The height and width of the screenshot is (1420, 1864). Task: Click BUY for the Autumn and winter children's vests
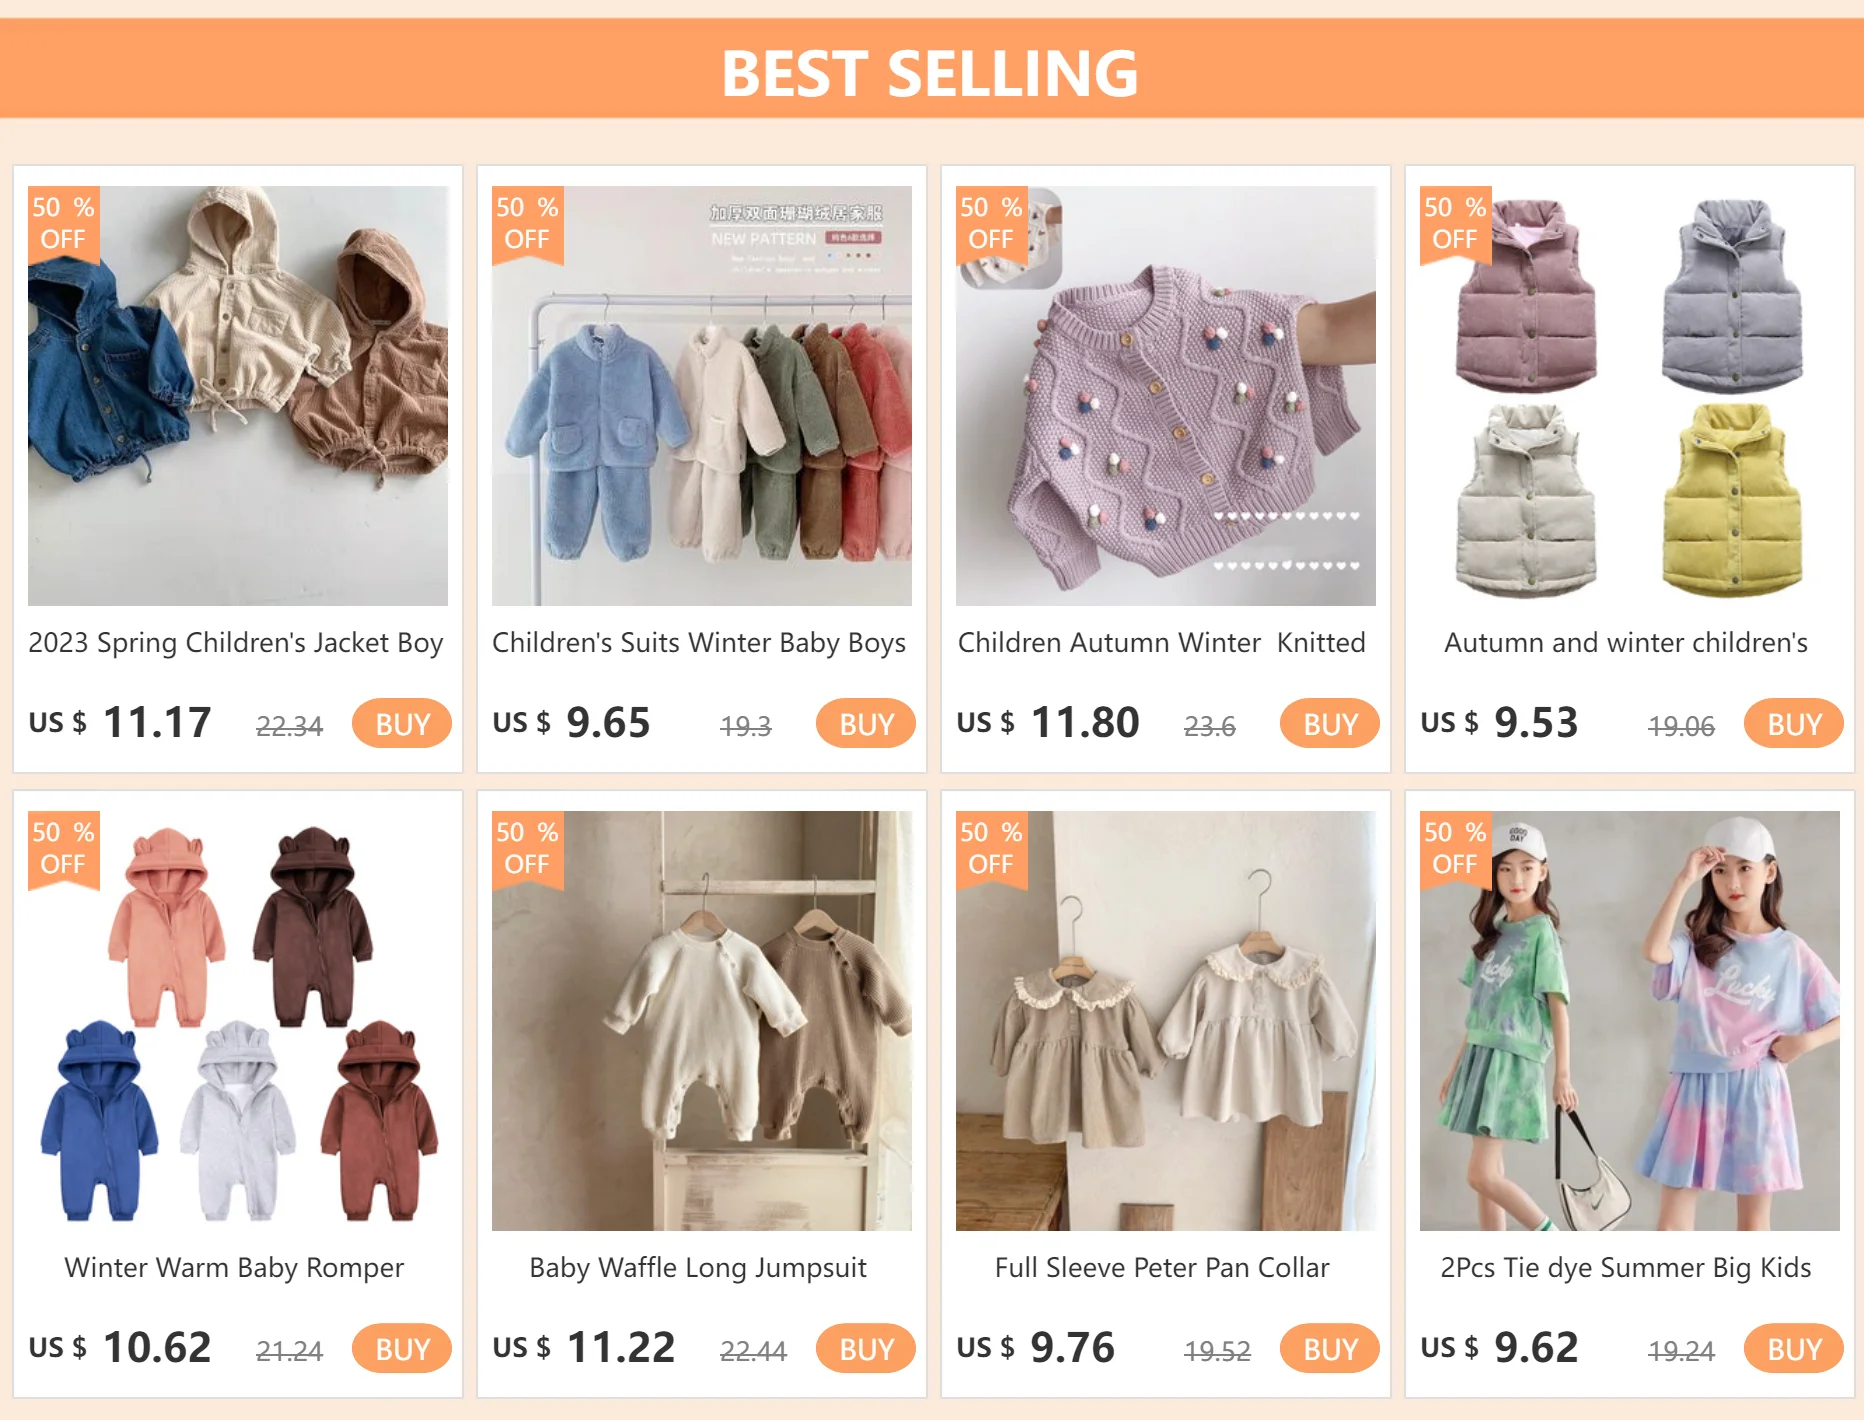[1794, 723]
